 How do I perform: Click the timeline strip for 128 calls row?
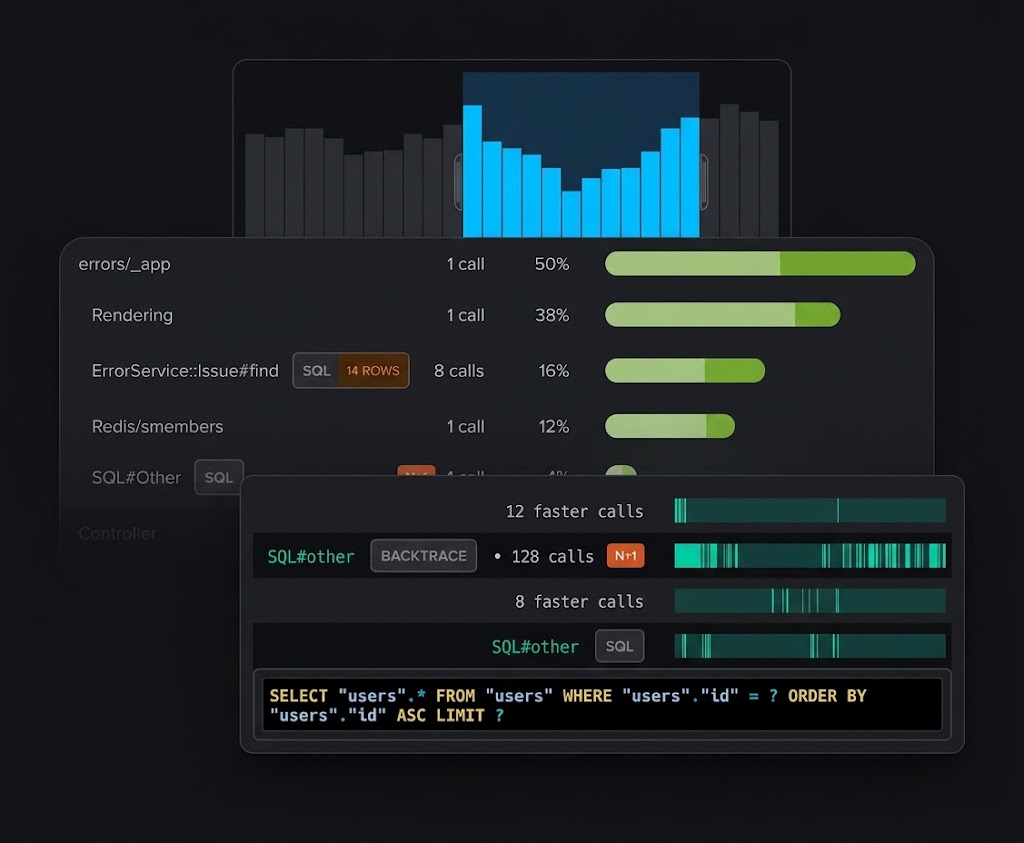pos(810,556)
